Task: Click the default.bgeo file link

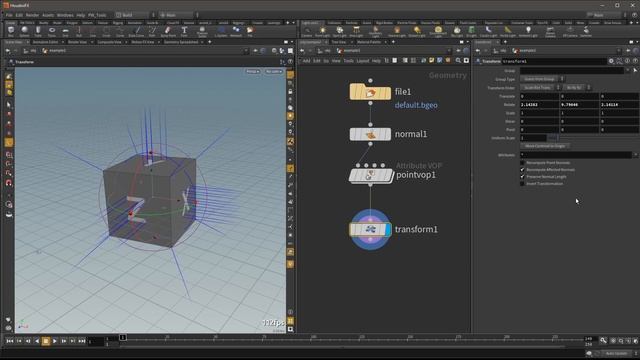Action: point(416,105)
